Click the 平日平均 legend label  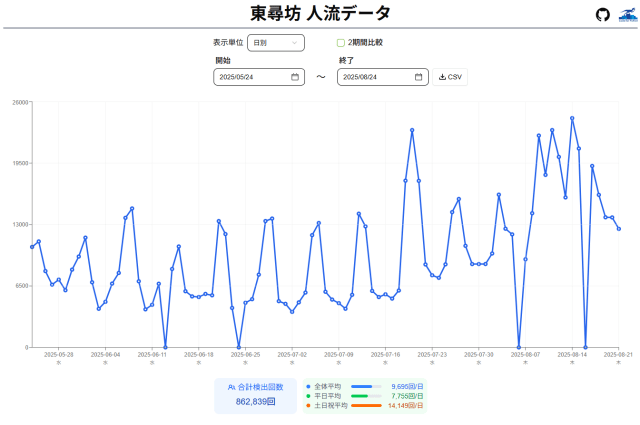327,396
